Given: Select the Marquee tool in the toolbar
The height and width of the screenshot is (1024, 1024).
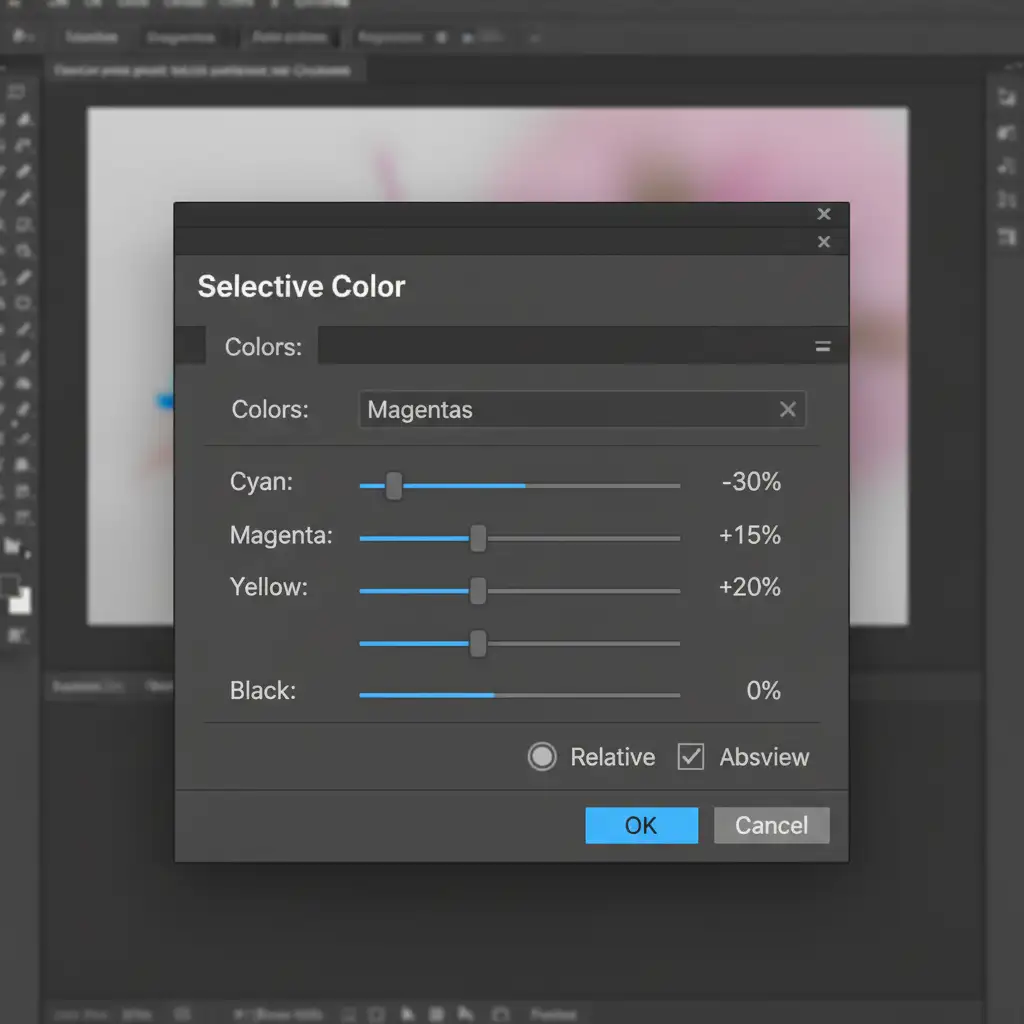Looking at the screenshot, I should coord(16,93).
